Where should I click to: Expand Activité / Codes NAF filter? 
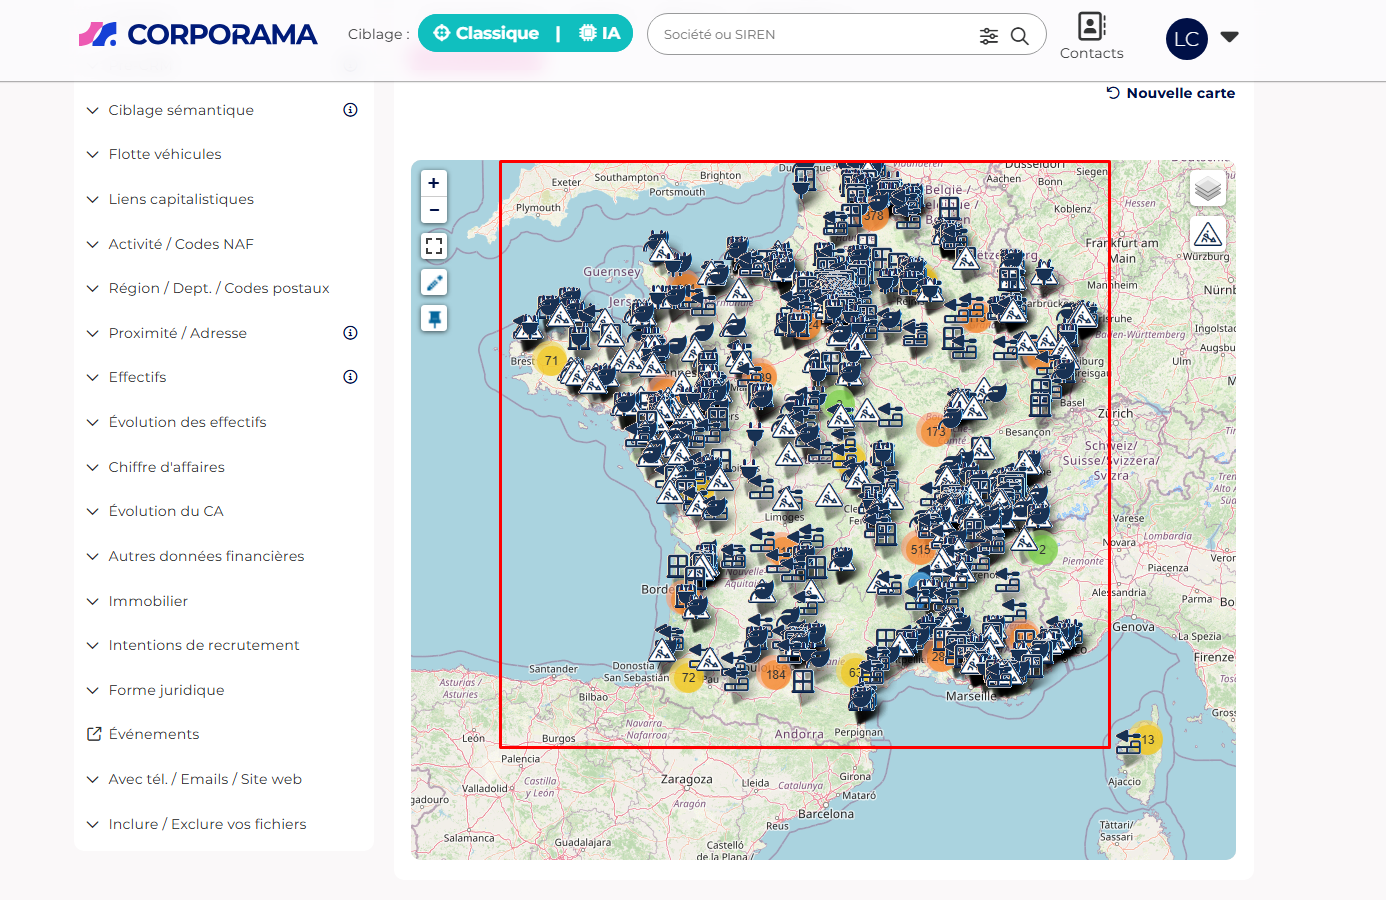pyautogui.click(x=181, y=244)
